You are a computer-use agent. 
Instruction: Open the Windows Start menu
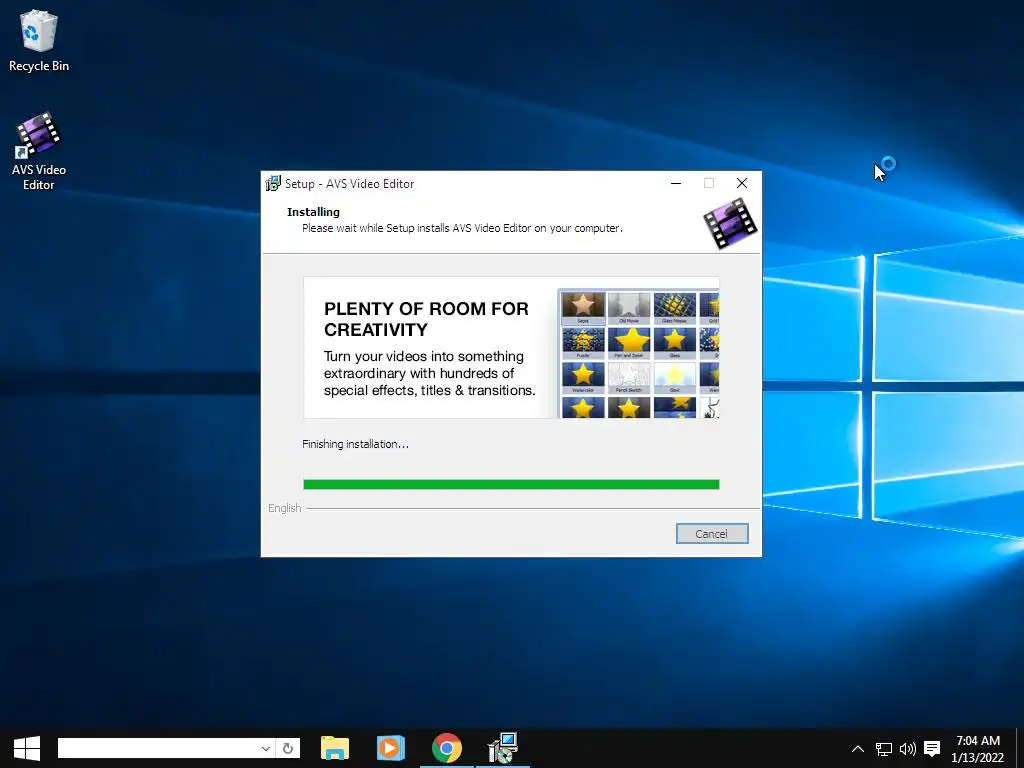pyautogui.click(x=27, y=748)
